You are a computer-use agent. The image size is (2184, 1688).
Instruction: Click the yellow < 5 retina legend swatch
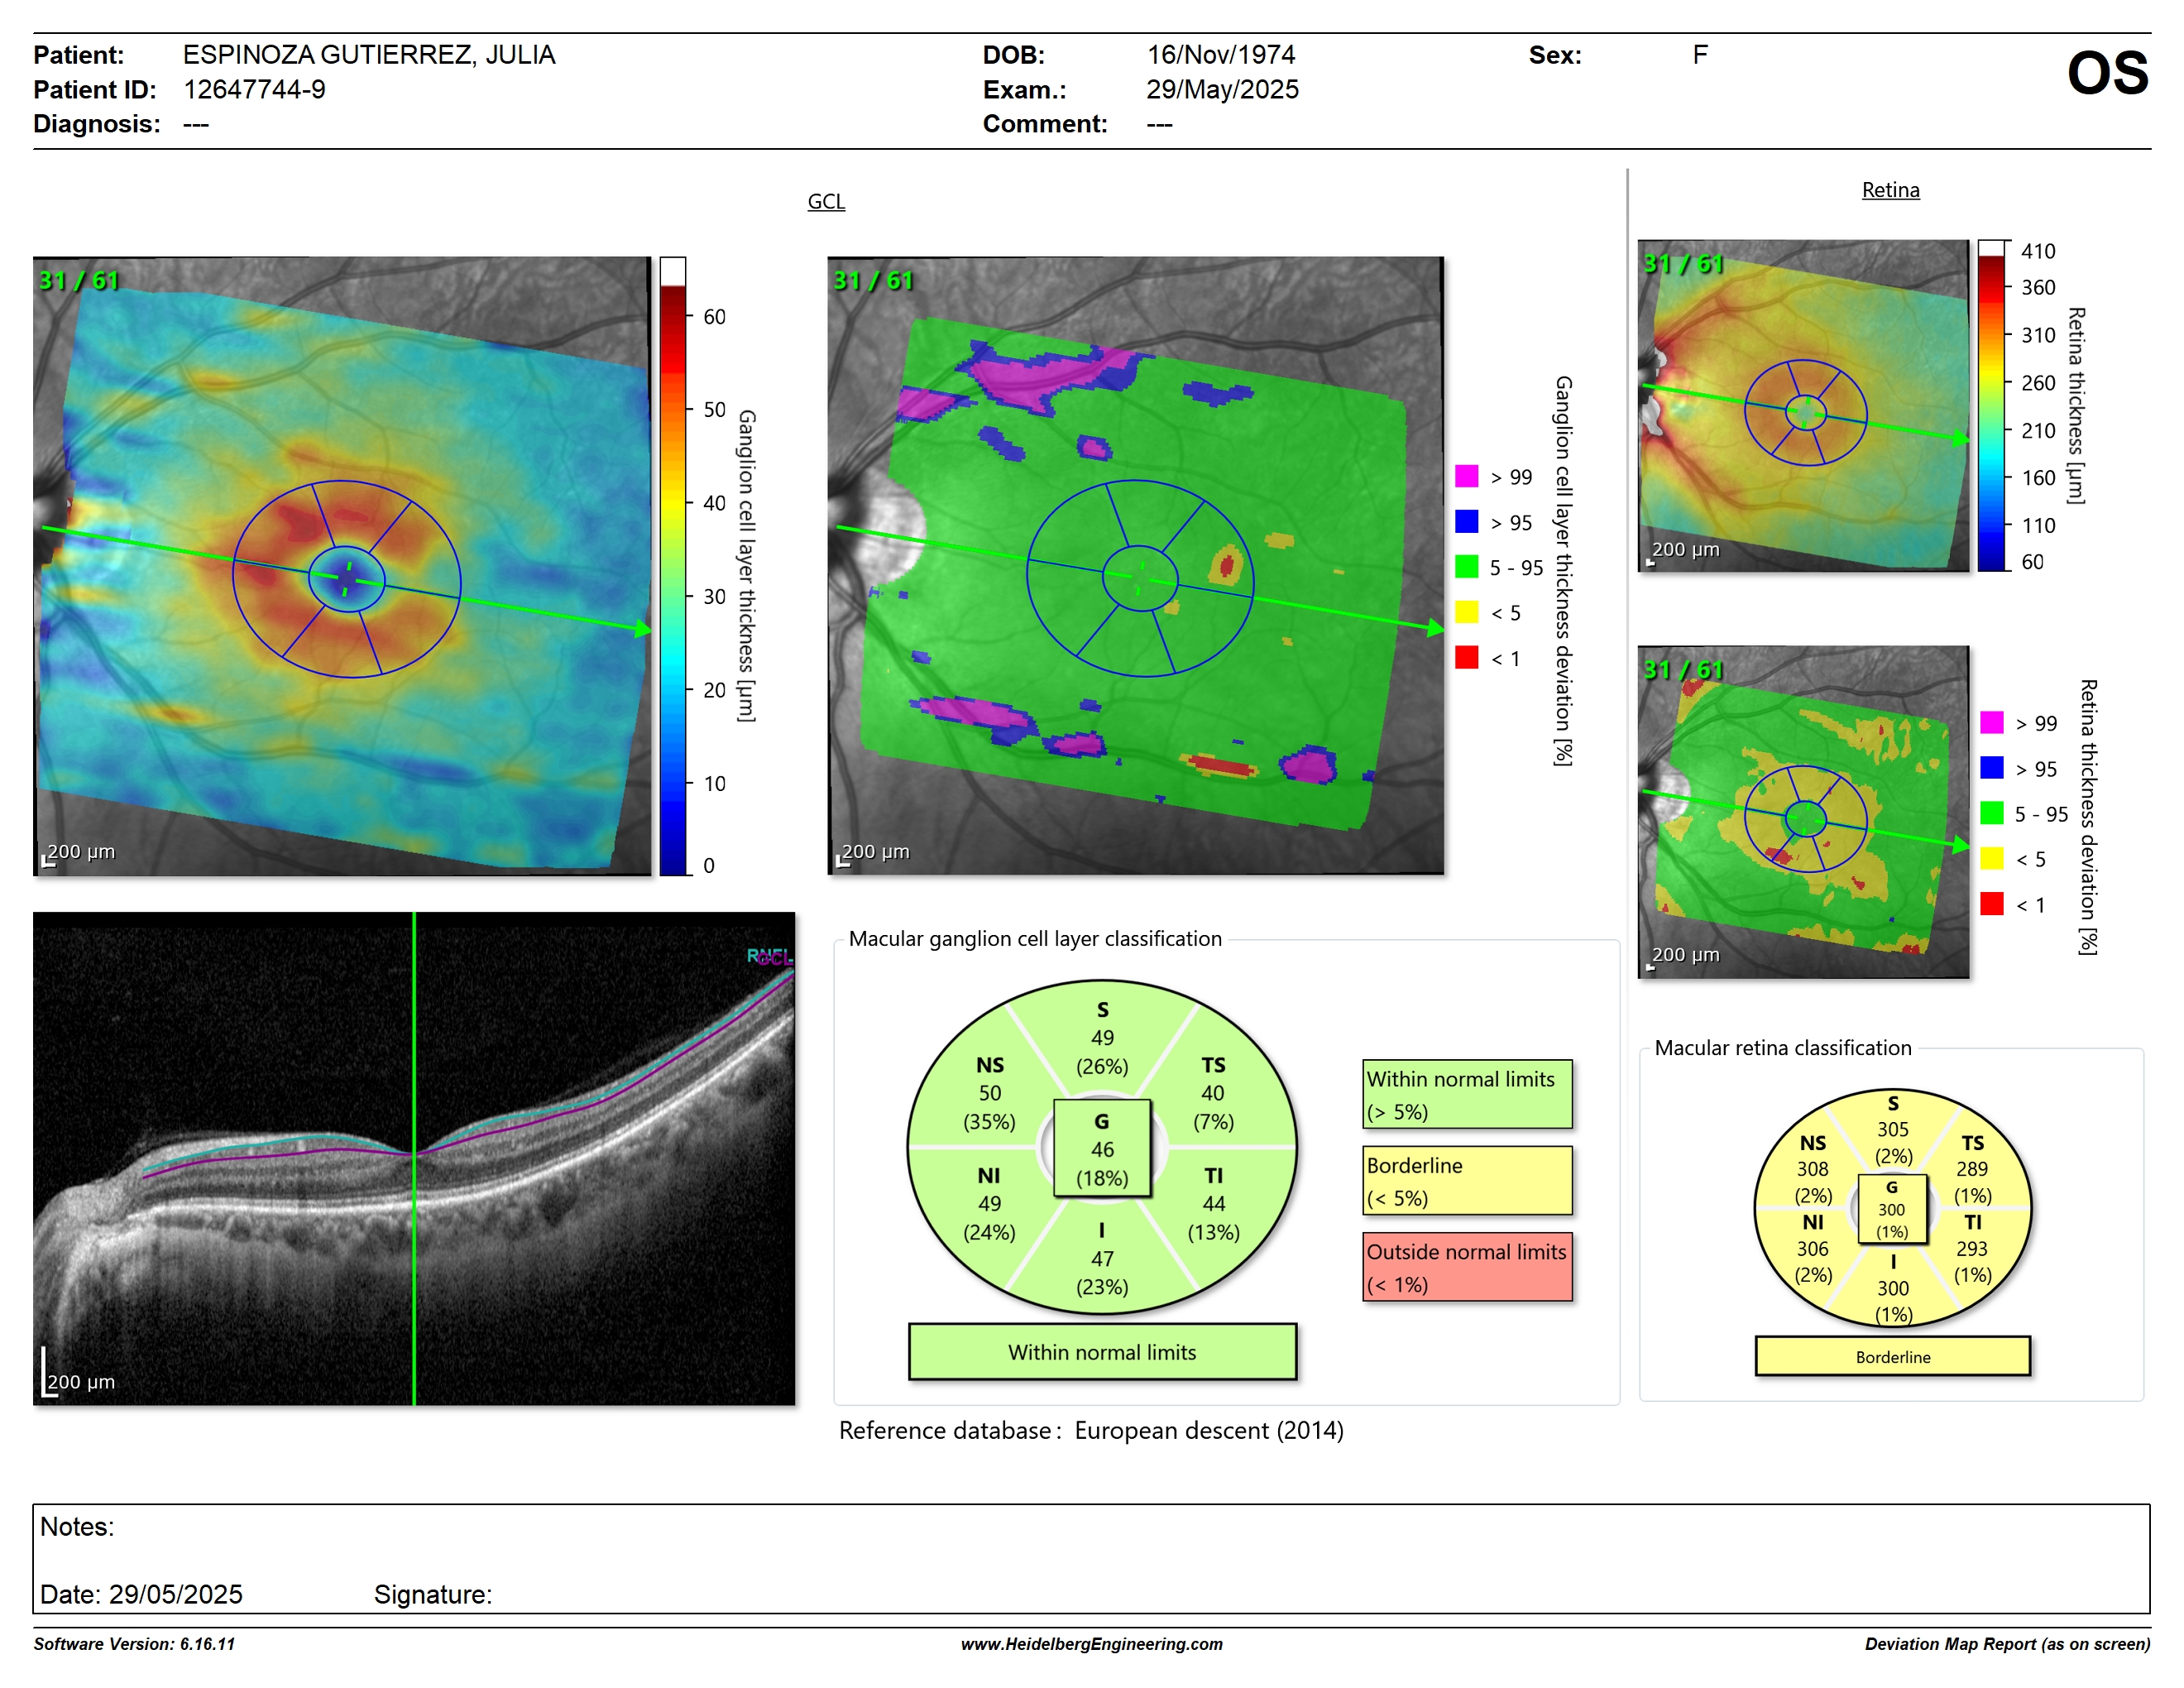1991,858
